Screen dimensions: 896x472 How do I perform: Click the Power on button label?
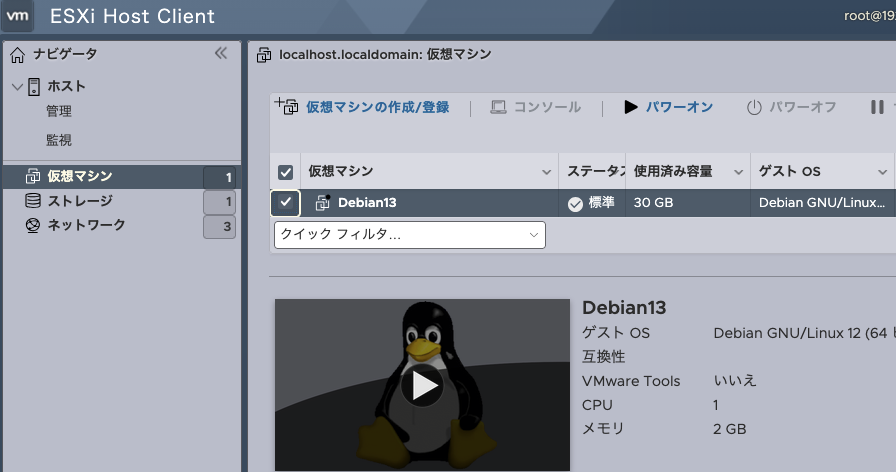click(x=679, y=107)
